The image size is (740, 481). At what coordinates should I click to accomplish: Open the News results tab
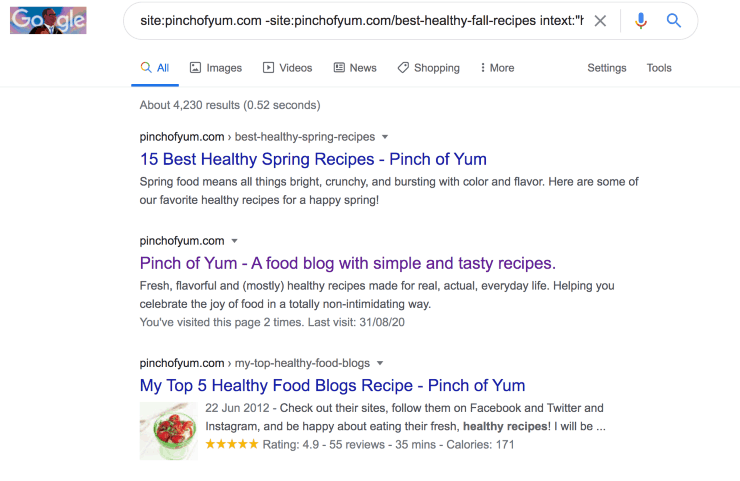coord(355,68)
